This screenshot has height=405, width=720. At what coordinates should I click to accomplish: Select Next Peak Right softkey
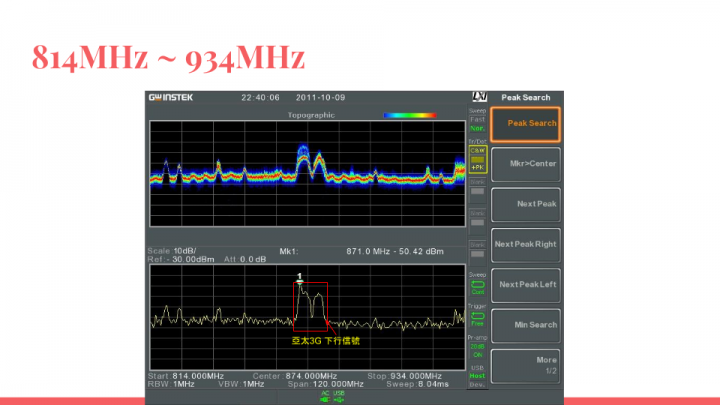[526, 245]
